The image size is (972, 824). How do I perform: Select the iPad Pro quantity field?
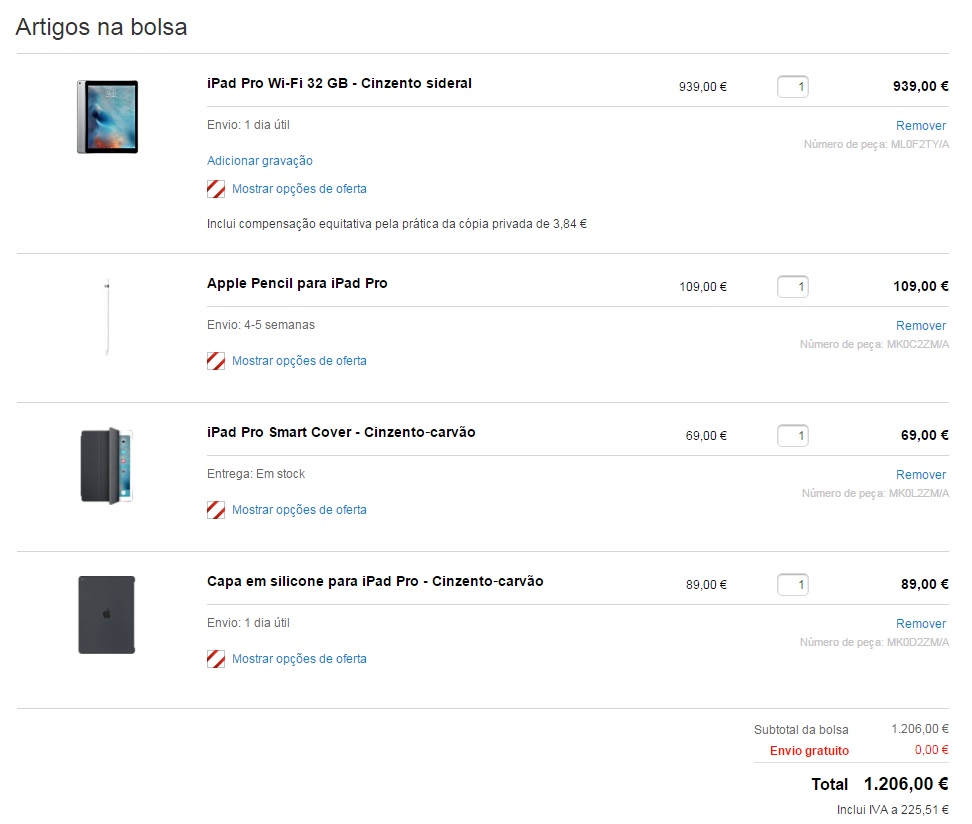[793, 87]
